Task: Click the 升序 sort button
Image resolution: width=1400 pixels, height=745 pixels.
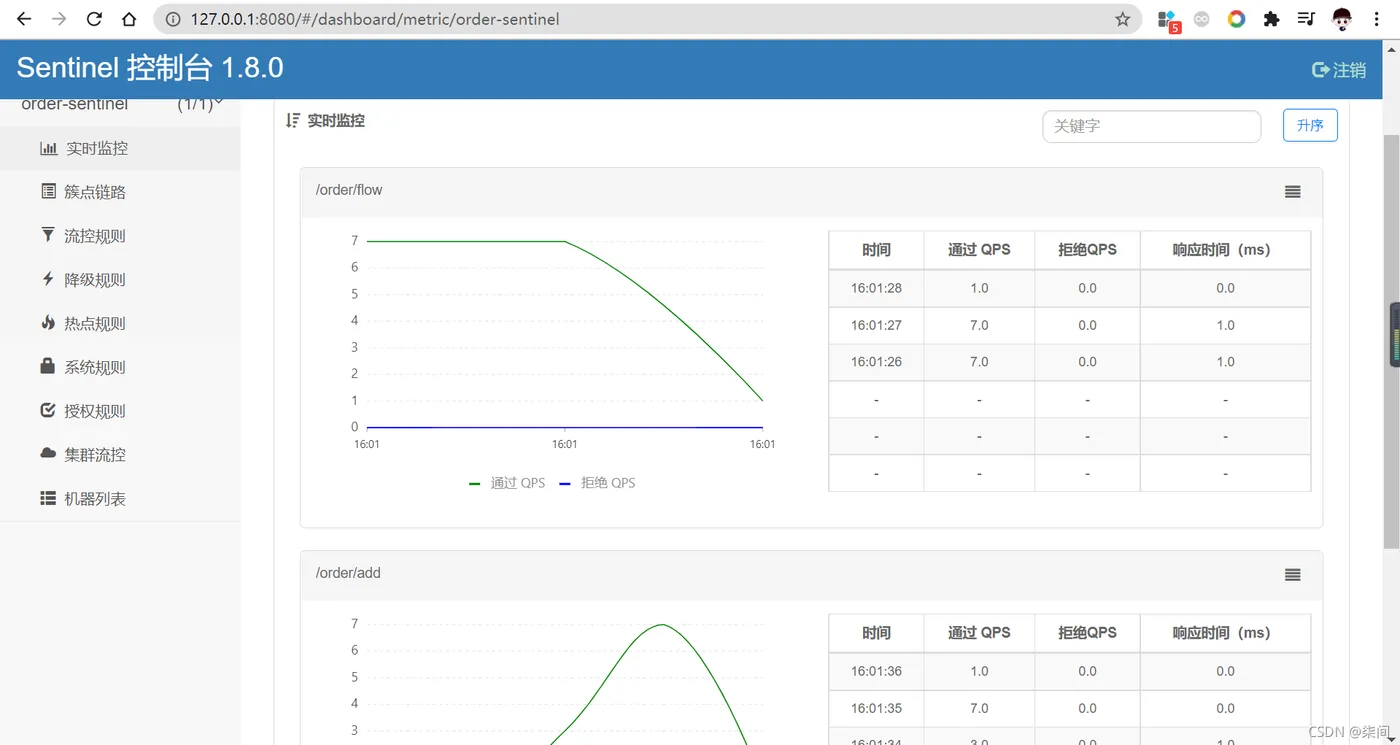Action: point(1310,125)
